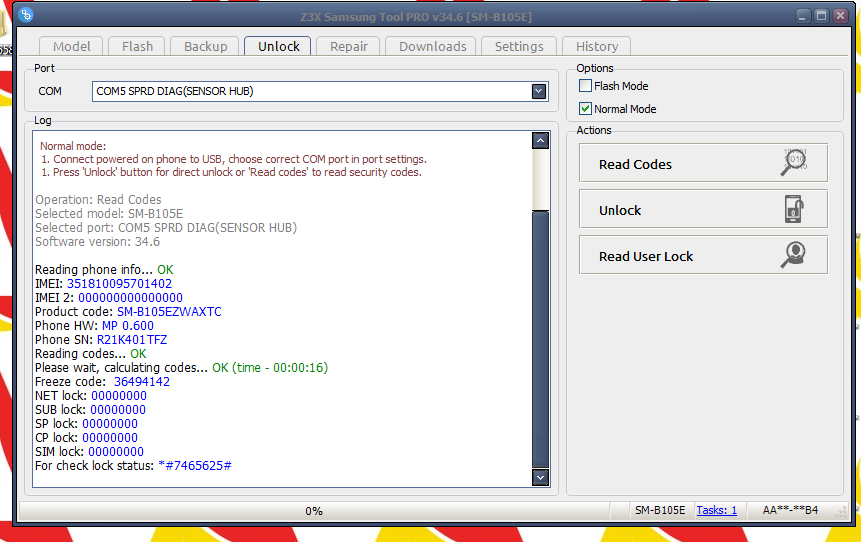Click the Z3X app icon in title bar

coord(25,14)
